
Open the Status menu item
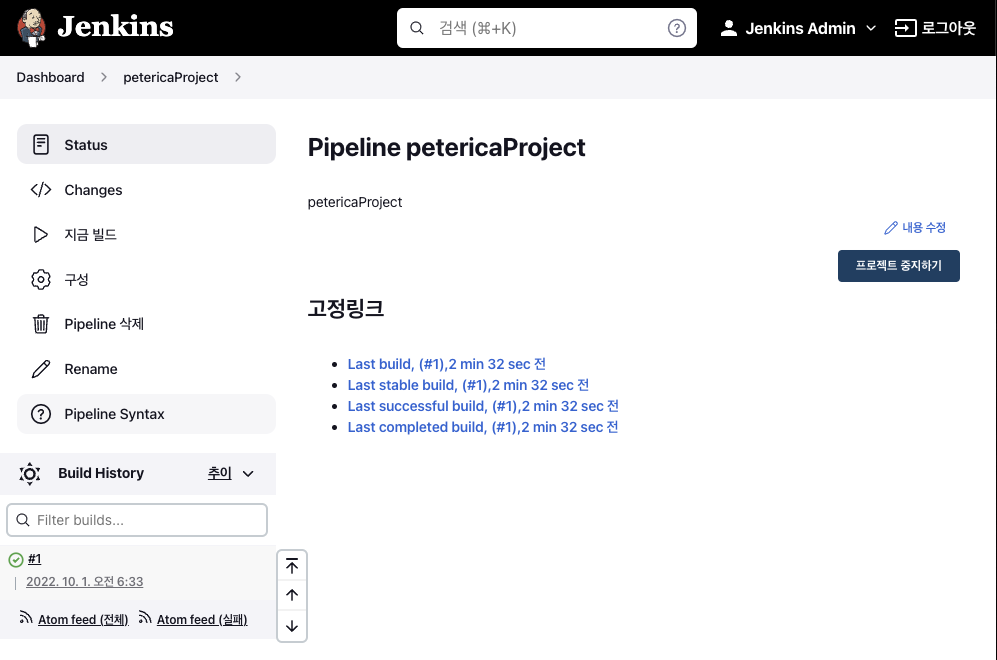click(x=146, y=144)
